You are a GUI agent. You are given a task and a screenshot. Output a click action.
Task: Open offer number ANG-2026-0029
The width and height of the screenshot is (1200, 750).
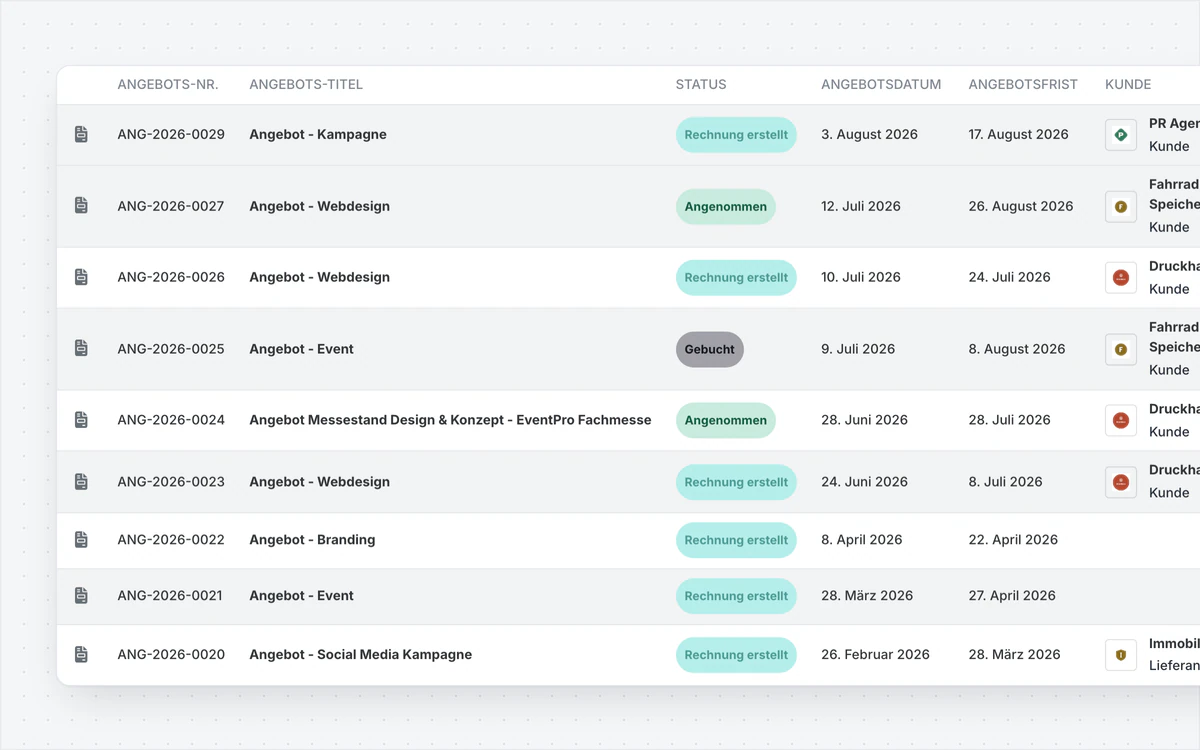(x=171, y=134)
